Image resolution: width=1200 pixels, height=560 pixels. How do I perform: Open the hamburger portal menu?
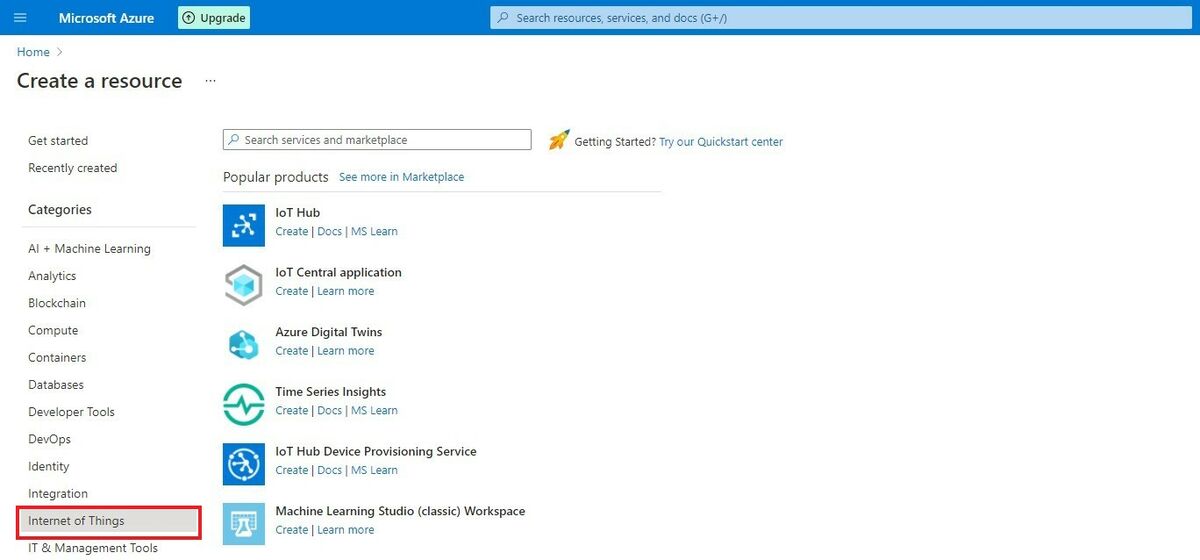click(x=20, y=18)
